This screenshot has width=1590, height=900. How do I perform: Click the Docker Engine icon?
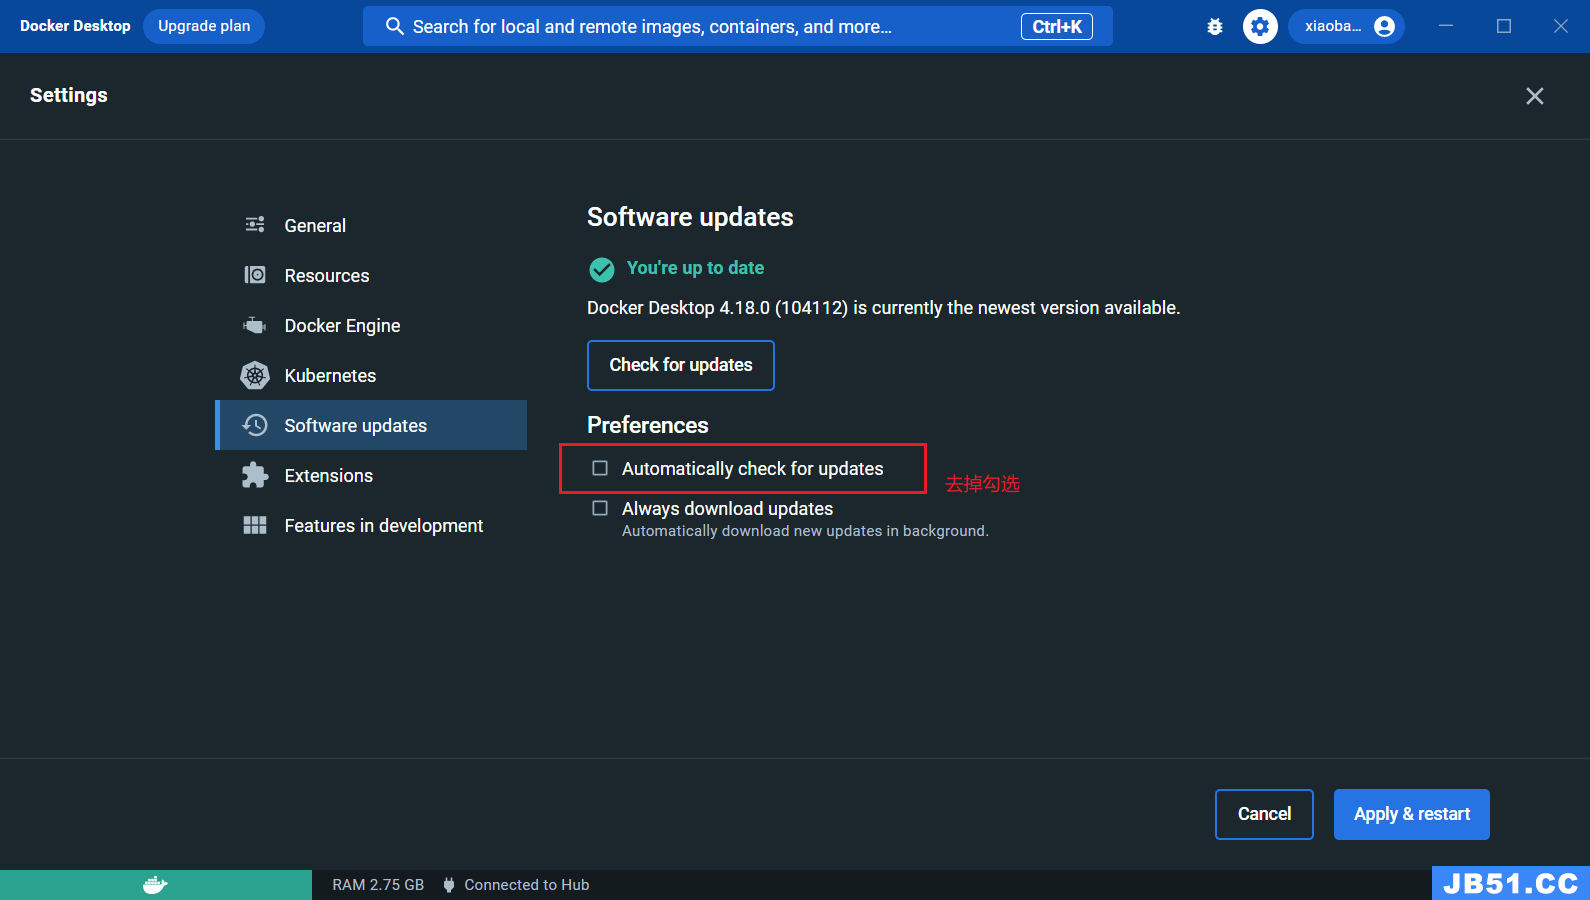pos(255,325)
